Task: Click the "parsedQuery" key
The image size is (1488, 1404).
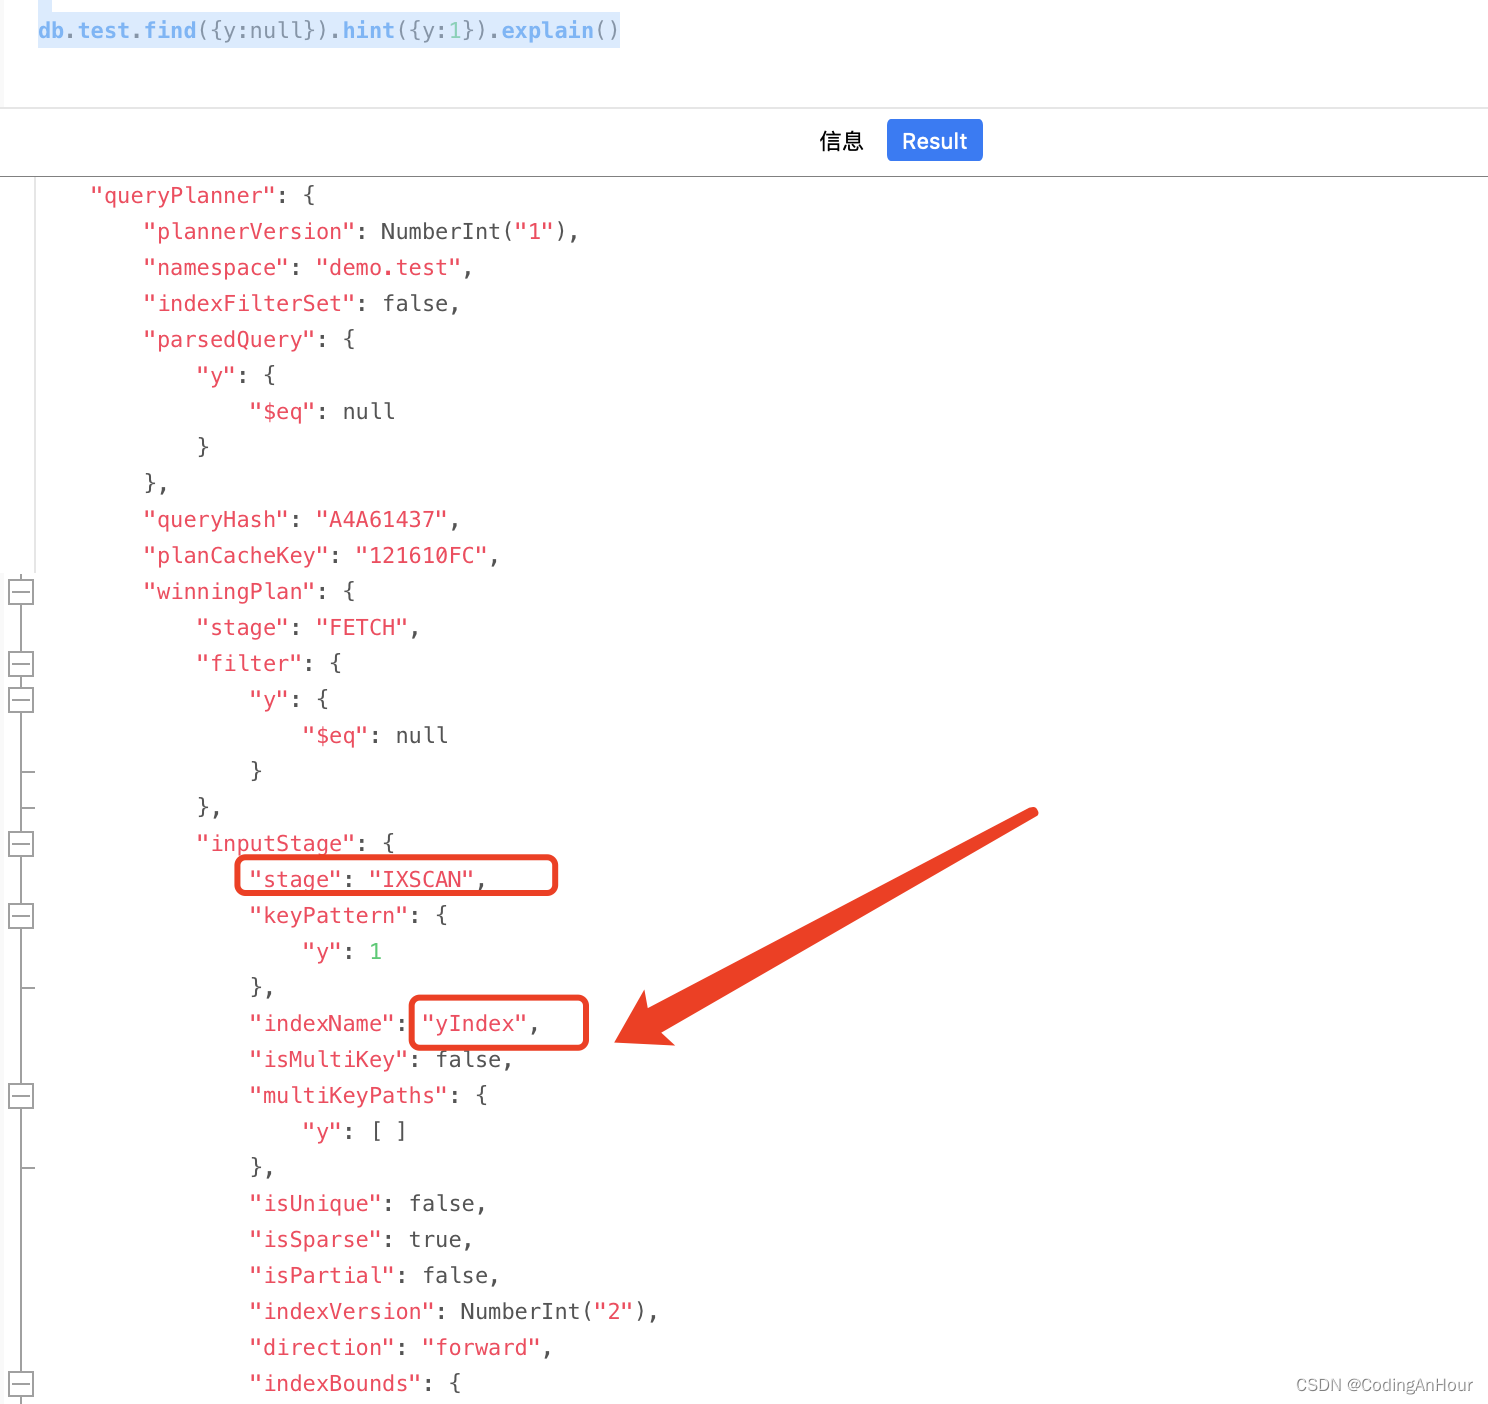Action: click(x=229, y=339)
